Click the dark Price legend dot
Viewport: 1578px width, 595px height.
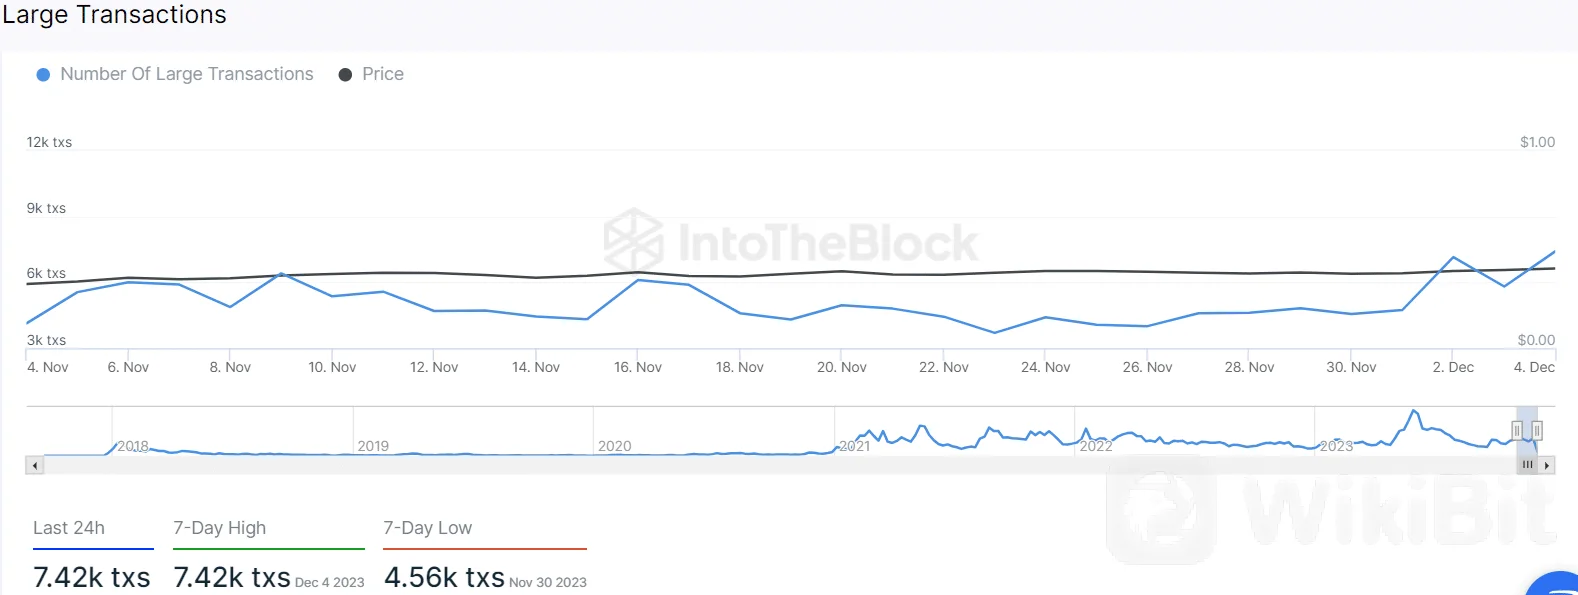[345, 75]
